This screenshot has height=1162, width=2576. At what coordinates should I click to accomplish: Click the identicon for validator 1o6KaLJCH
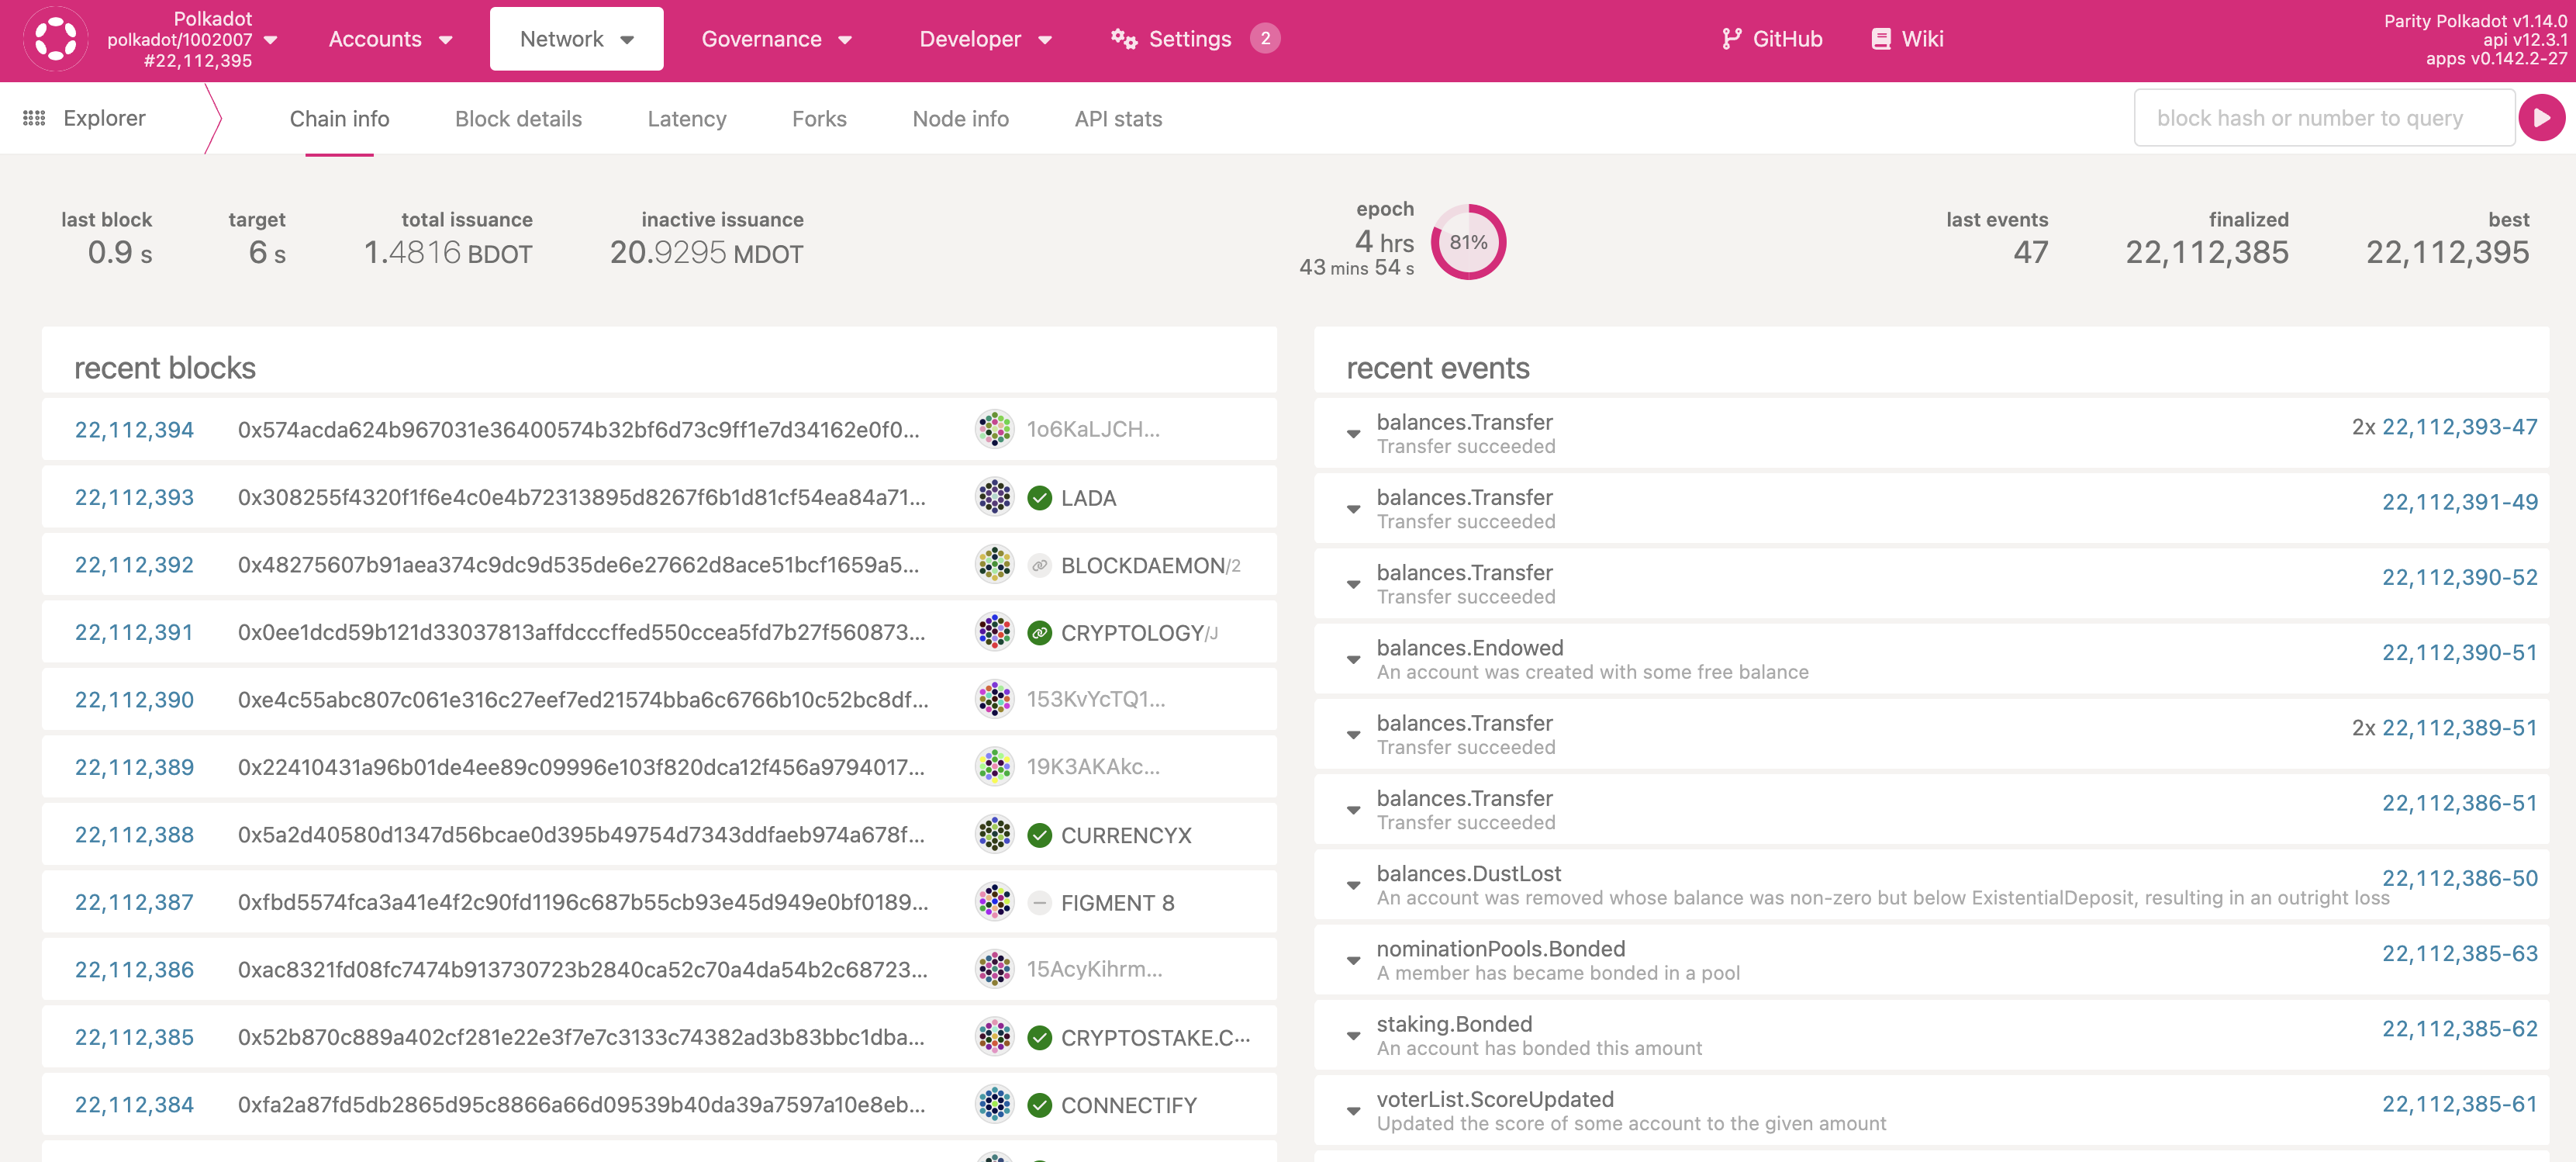click(x=994, y=429)
